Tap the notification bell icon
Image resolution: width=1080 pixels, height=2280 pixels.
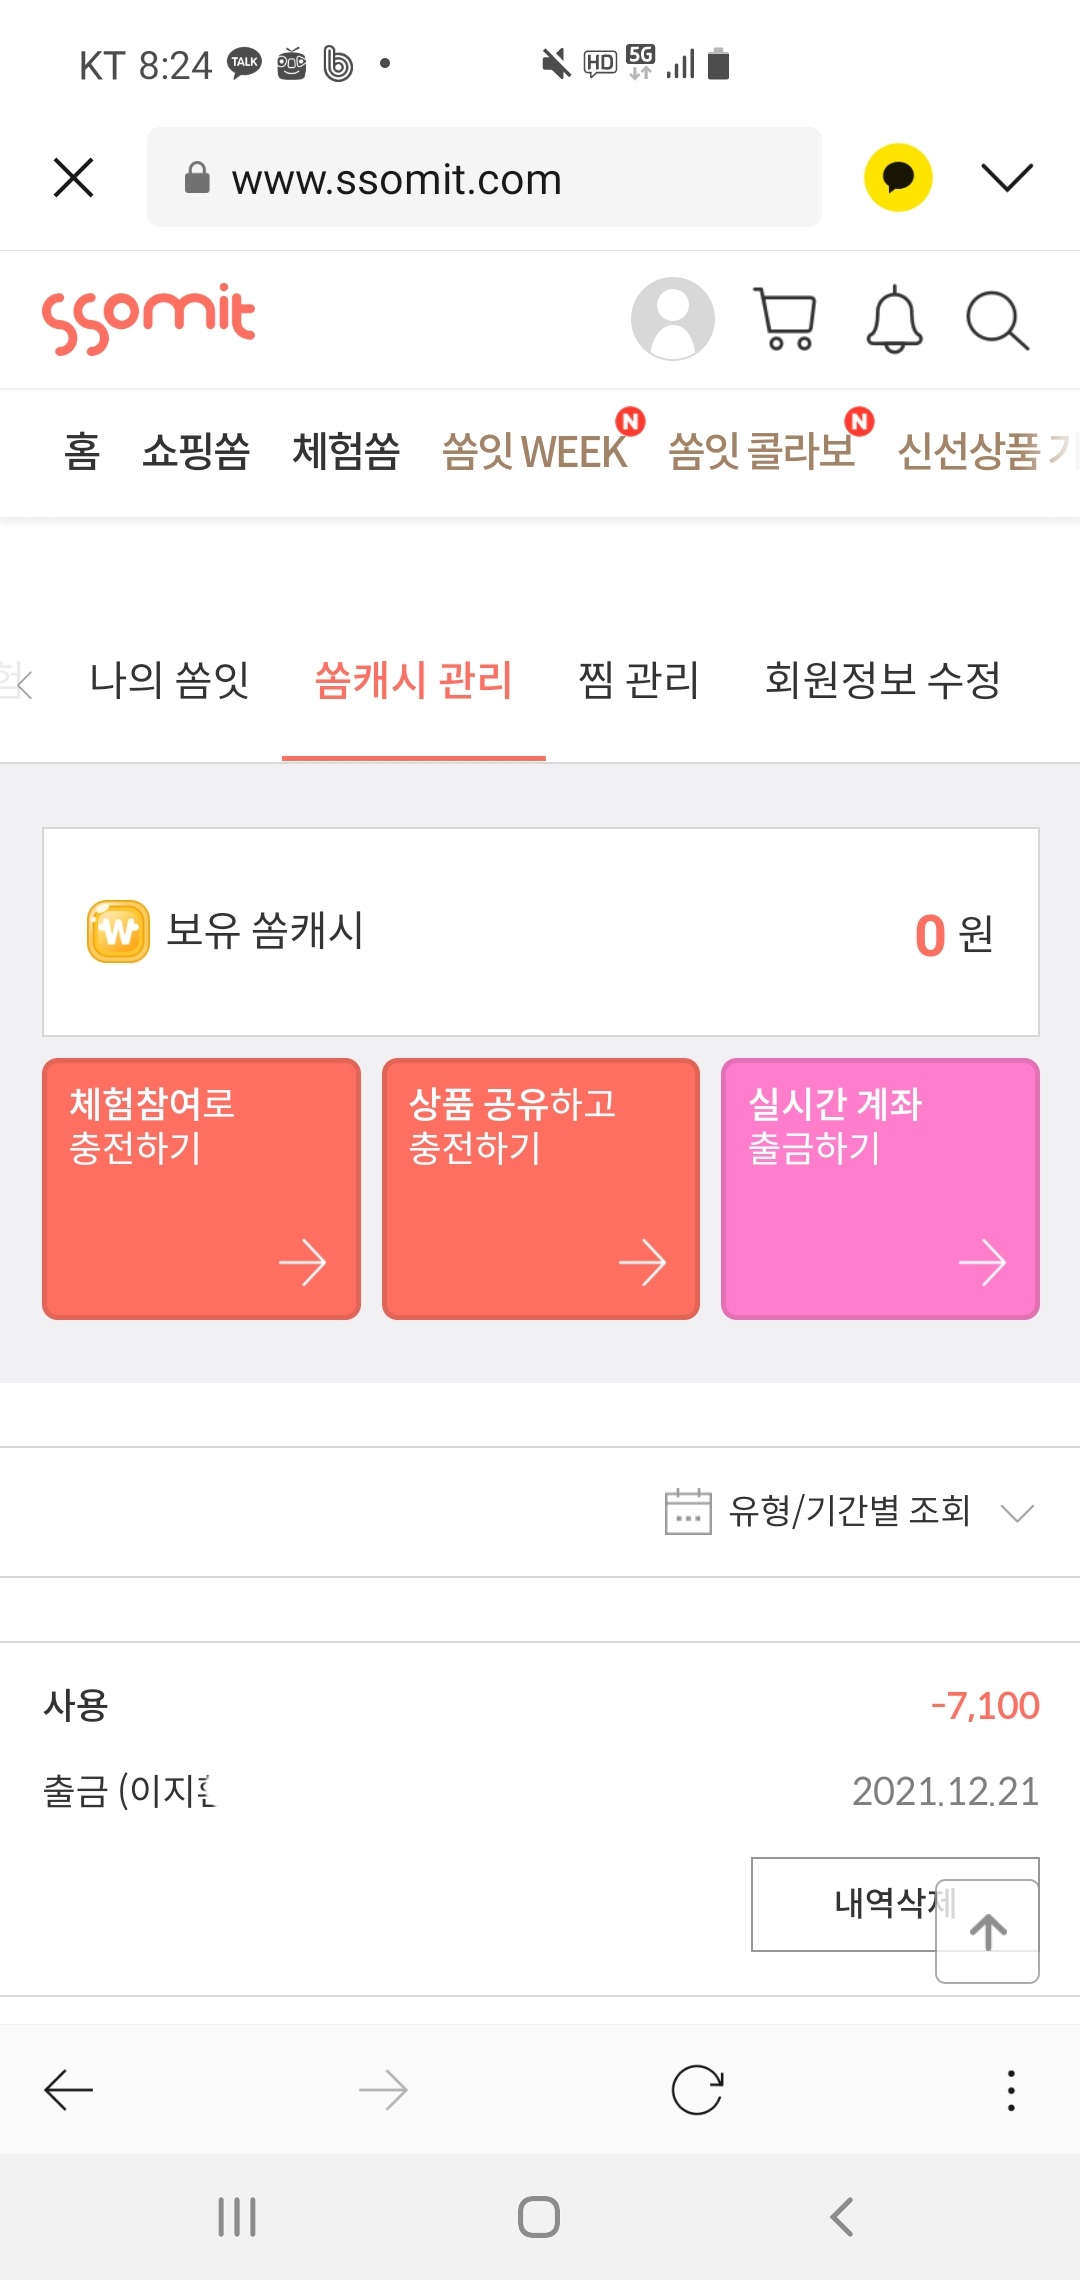(893, 320)
